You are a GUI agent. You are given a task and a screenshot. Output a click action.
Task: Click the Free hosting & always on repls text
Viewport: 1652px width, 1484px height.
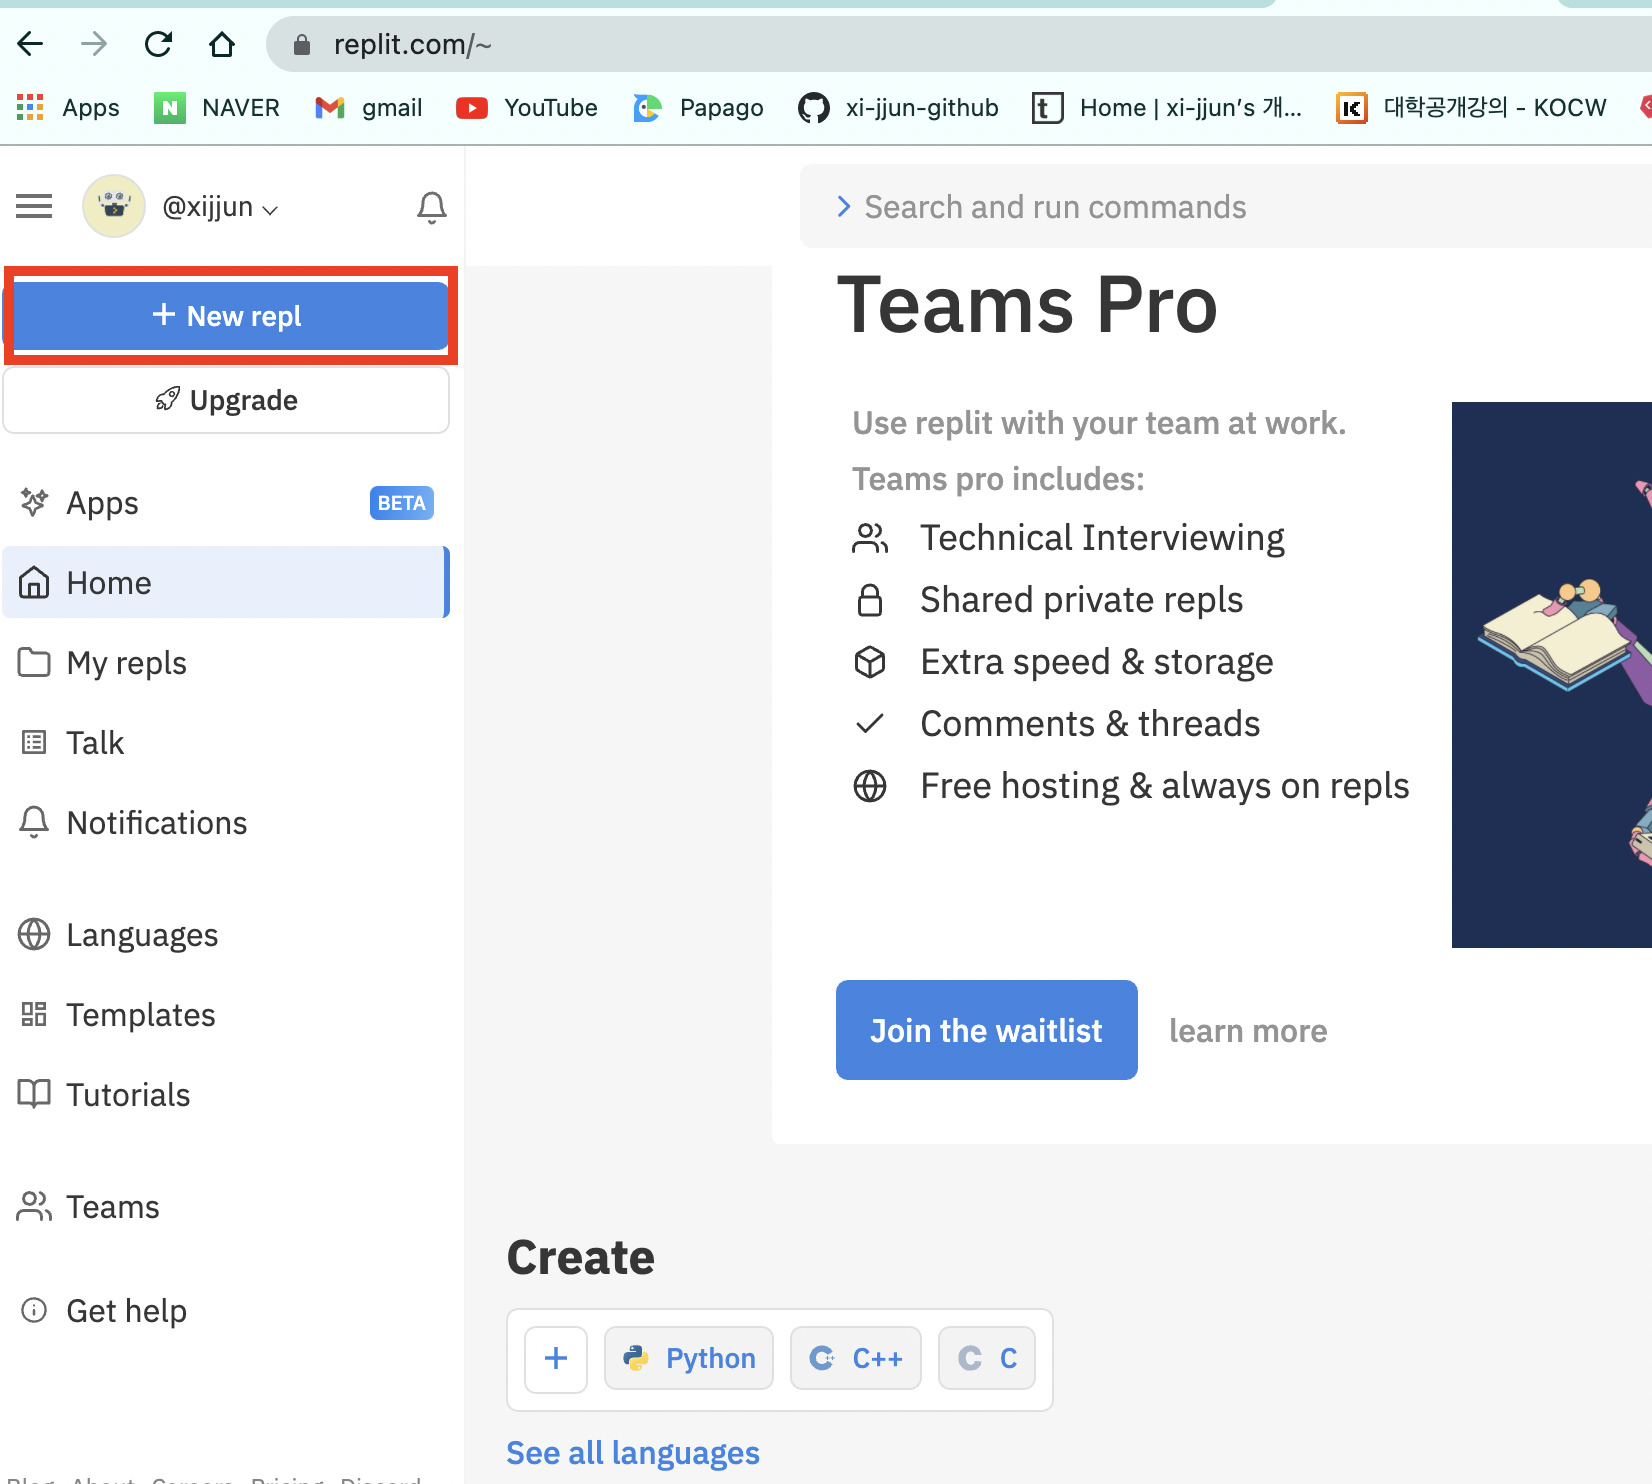coord(1165,786)
